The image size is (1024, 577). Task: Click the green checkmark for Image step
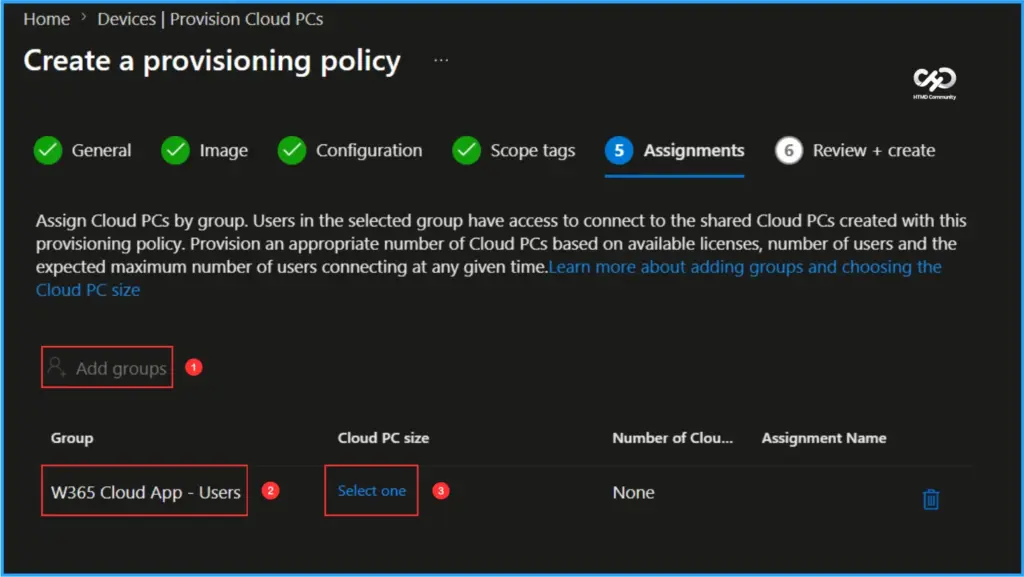click(x=176, y=150)
